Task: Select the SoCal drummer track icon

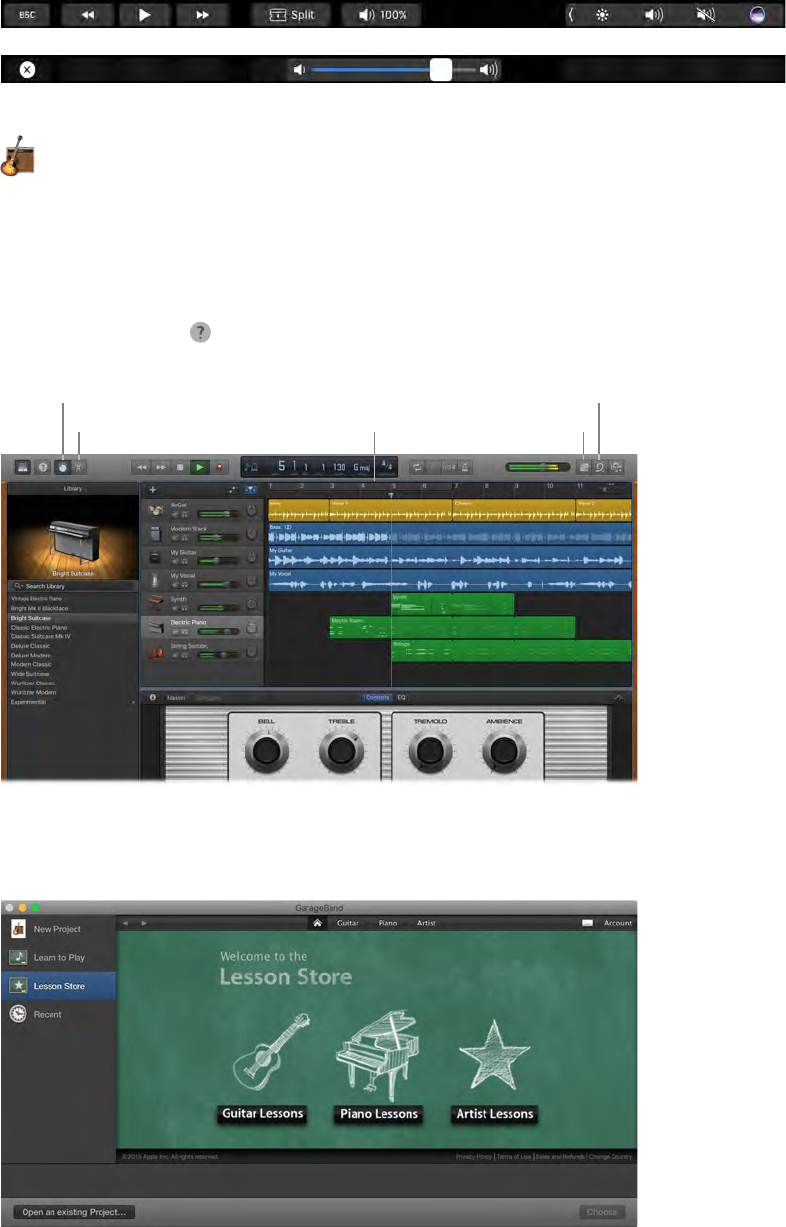Action: (155, 510)
